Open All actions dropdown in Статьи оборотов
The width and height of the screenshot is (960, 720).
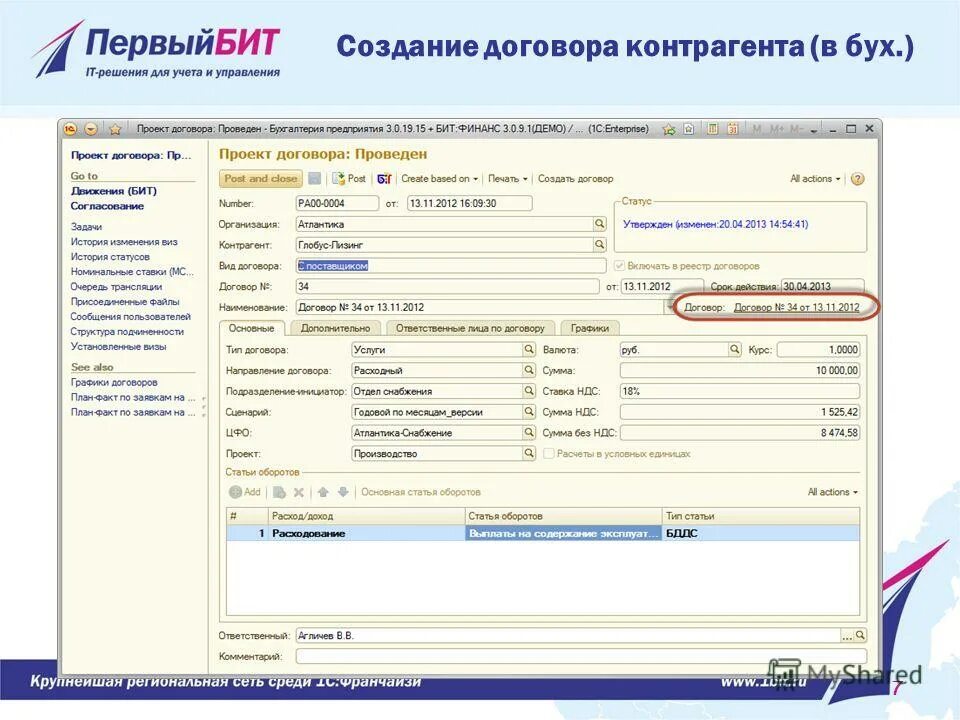click(833, 492)
